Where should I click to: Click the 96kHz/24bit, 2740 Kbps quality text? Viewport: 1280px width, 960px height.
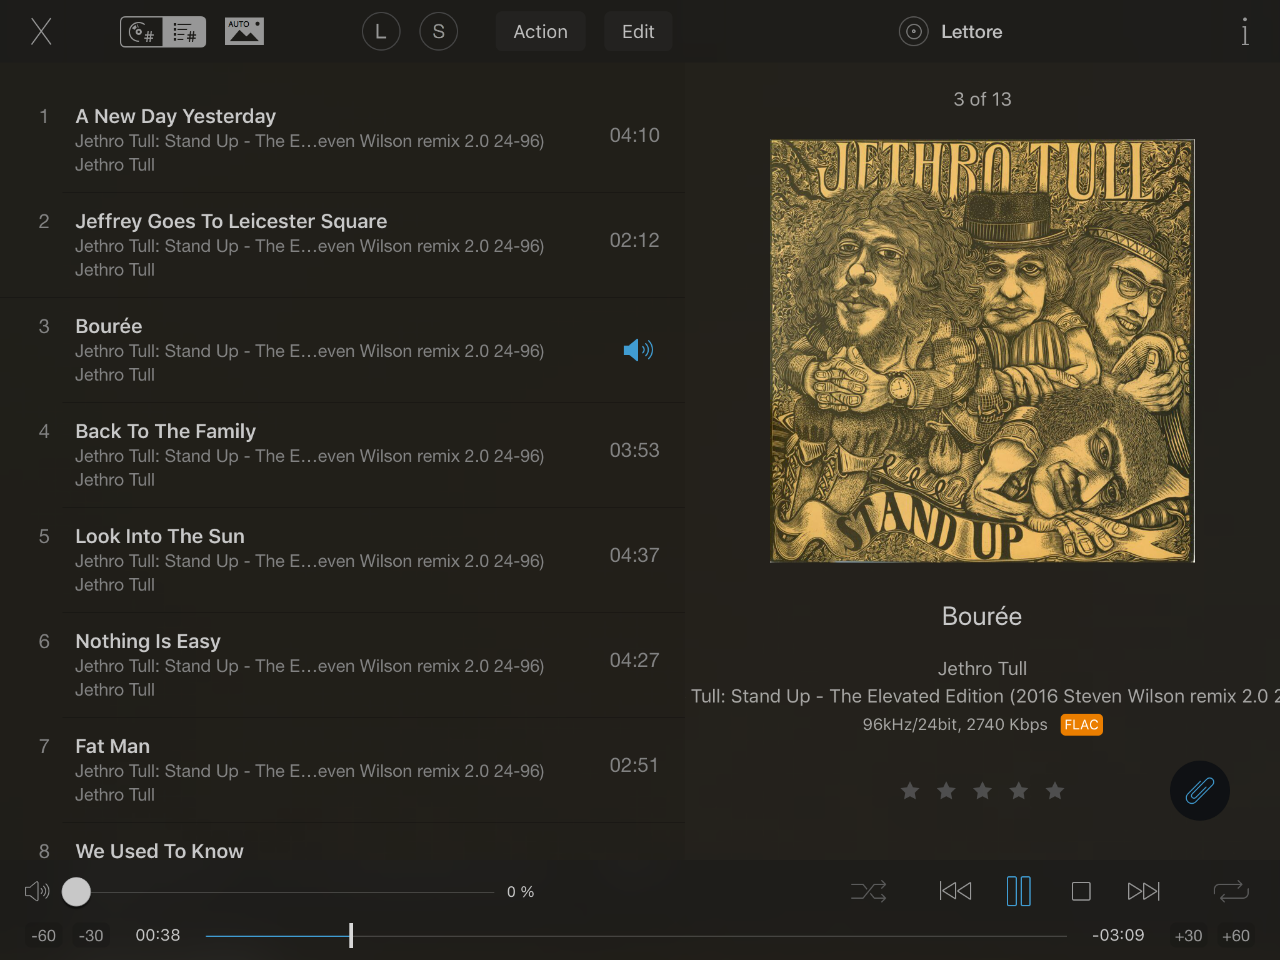pos(955,724)
